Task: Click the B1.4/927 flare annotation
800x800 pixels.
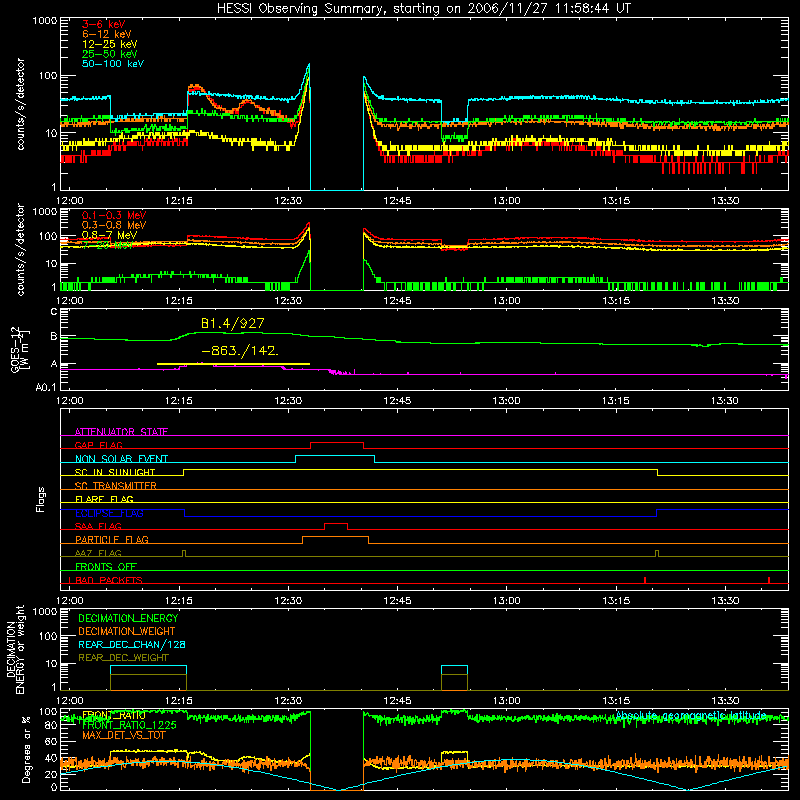Action: 233,323
